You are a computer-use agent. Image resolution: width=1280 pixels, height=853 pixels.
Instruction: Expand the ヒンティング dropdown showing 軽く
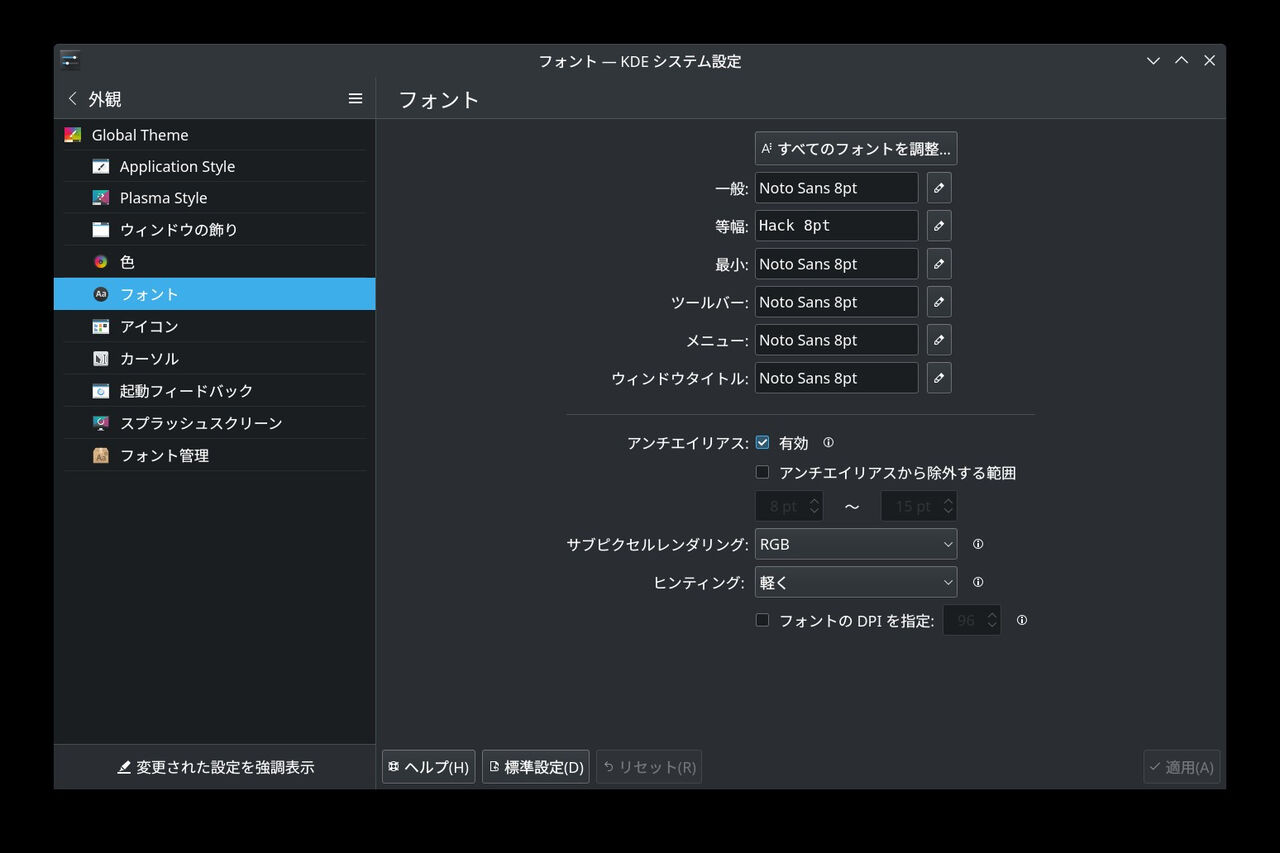point(855,581)
